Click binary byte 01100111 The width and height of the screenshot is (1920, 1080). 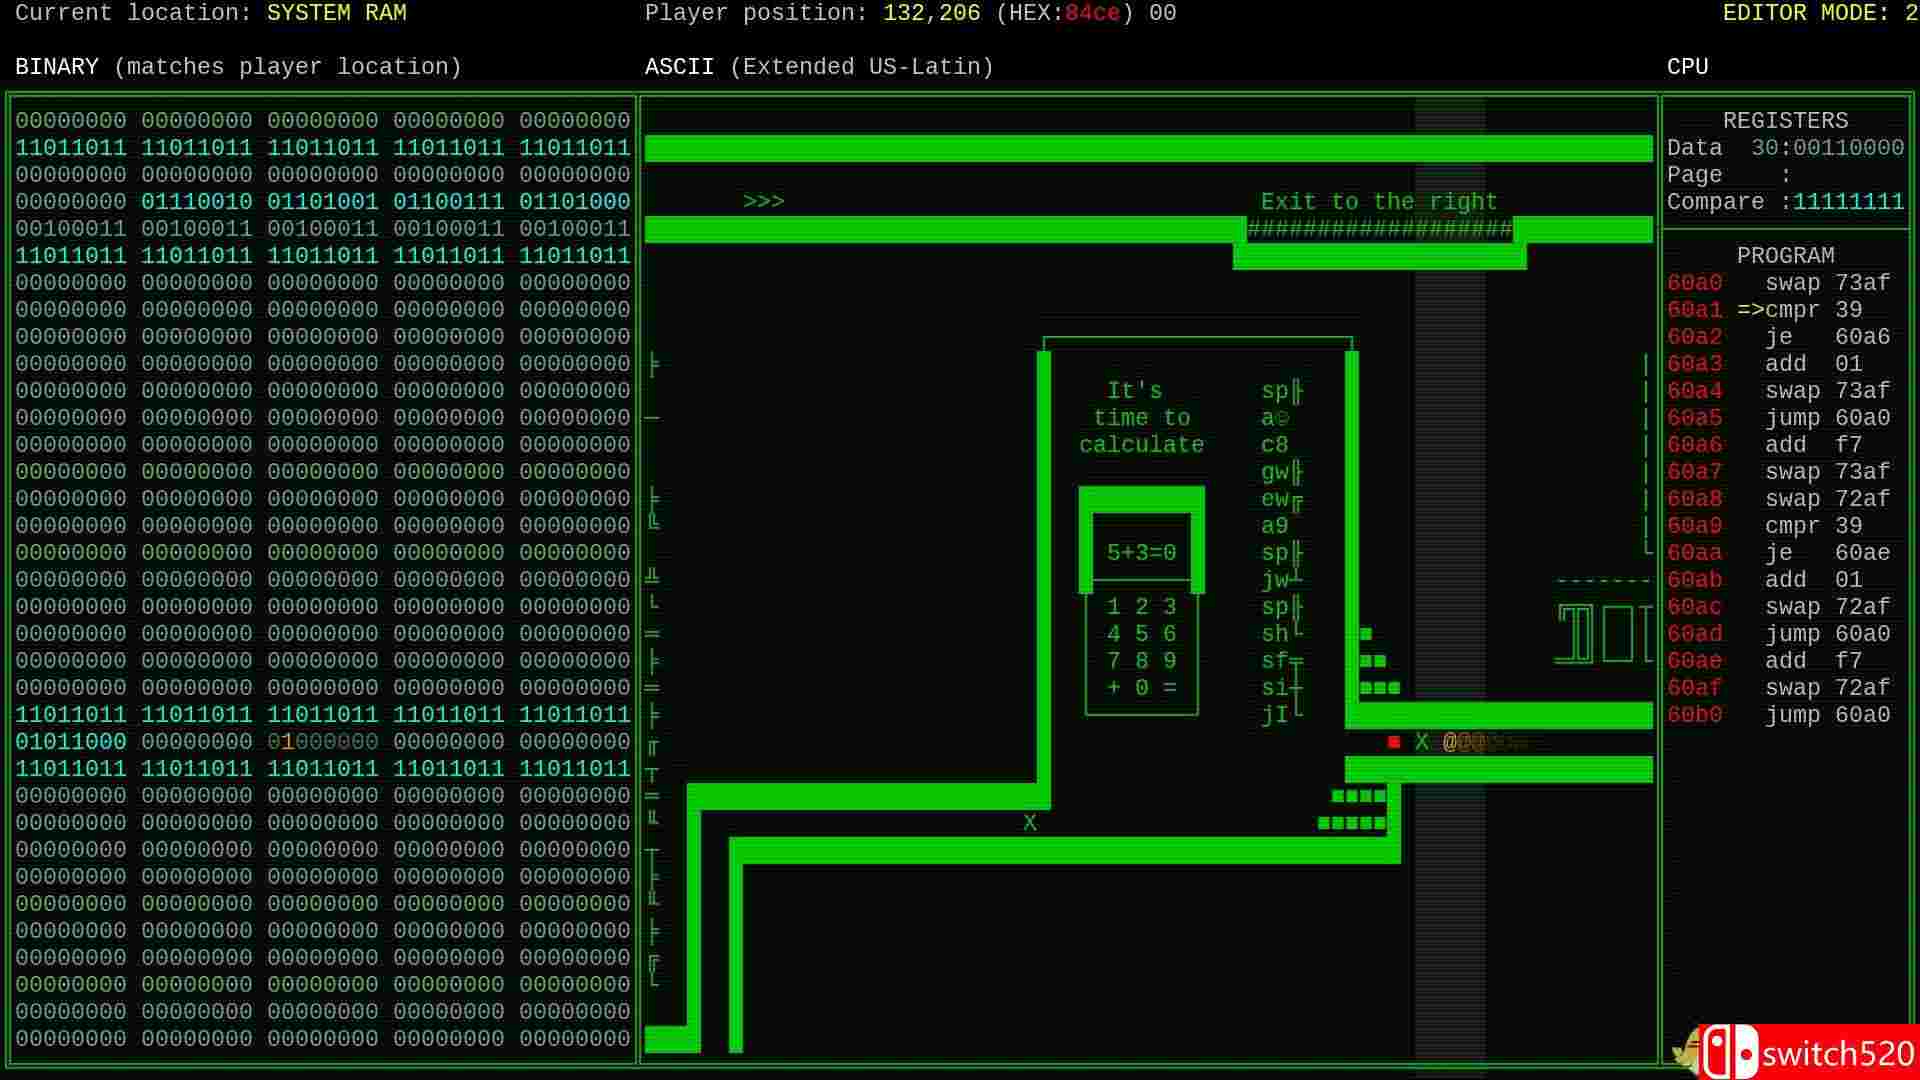(449, 202)
